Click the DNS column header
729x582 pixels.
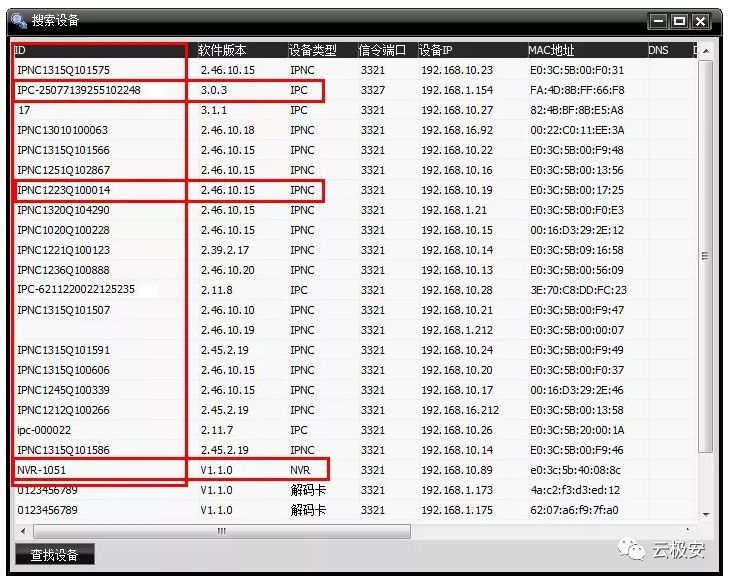point(670,50)
